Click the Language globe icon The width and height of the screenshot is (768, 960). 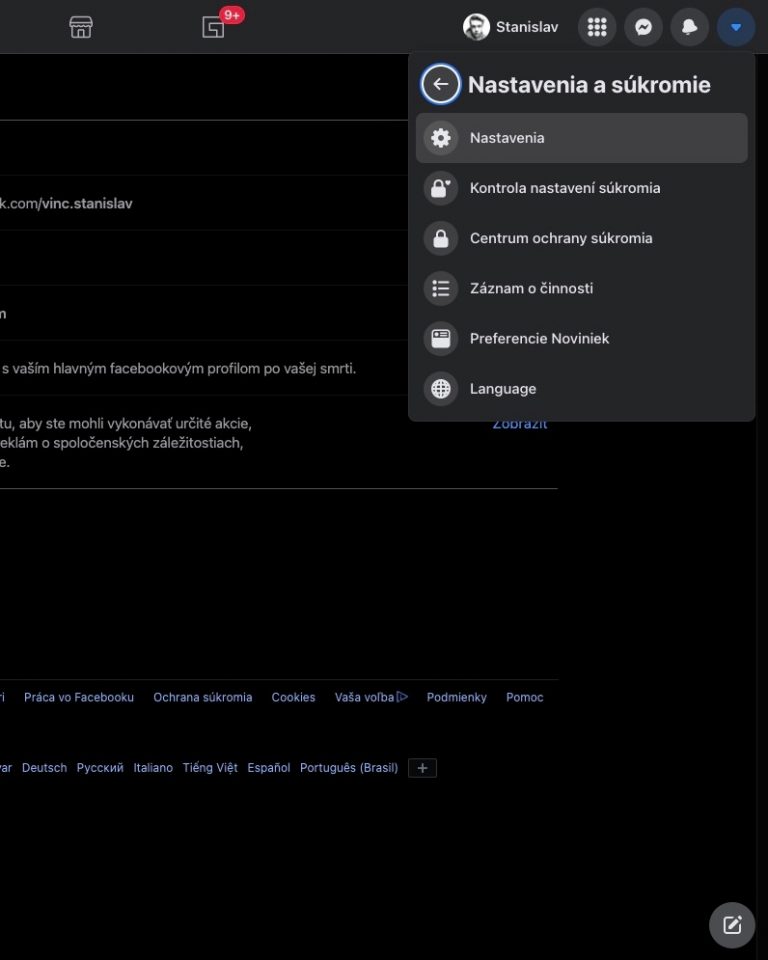[441, 389]
